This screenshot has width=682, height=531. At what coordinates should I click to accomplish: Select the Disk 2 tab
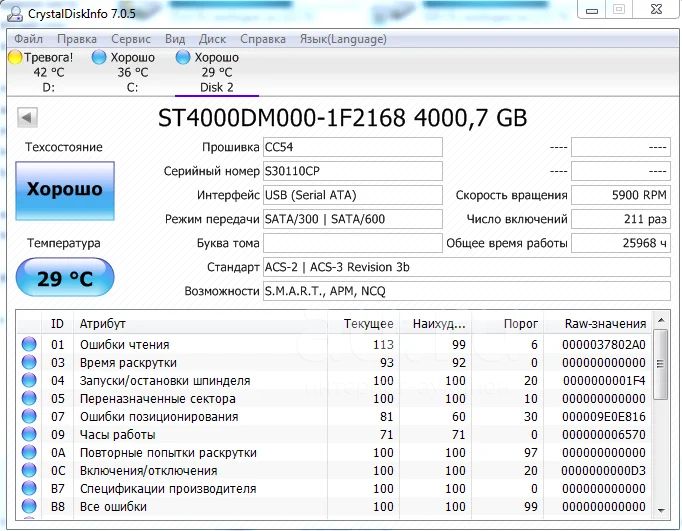click(x=217, y=72)
